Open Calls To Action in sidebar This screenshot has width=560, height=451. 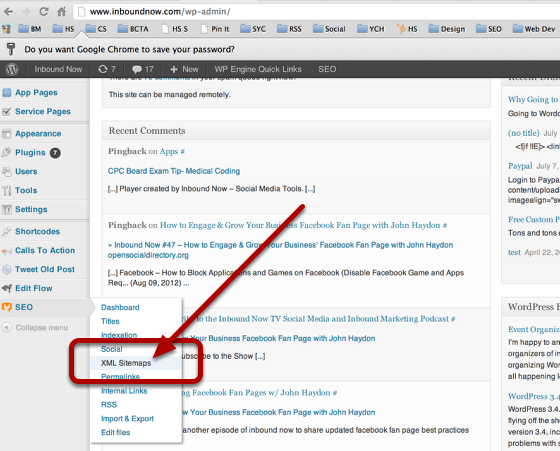[x=45, y=250]
